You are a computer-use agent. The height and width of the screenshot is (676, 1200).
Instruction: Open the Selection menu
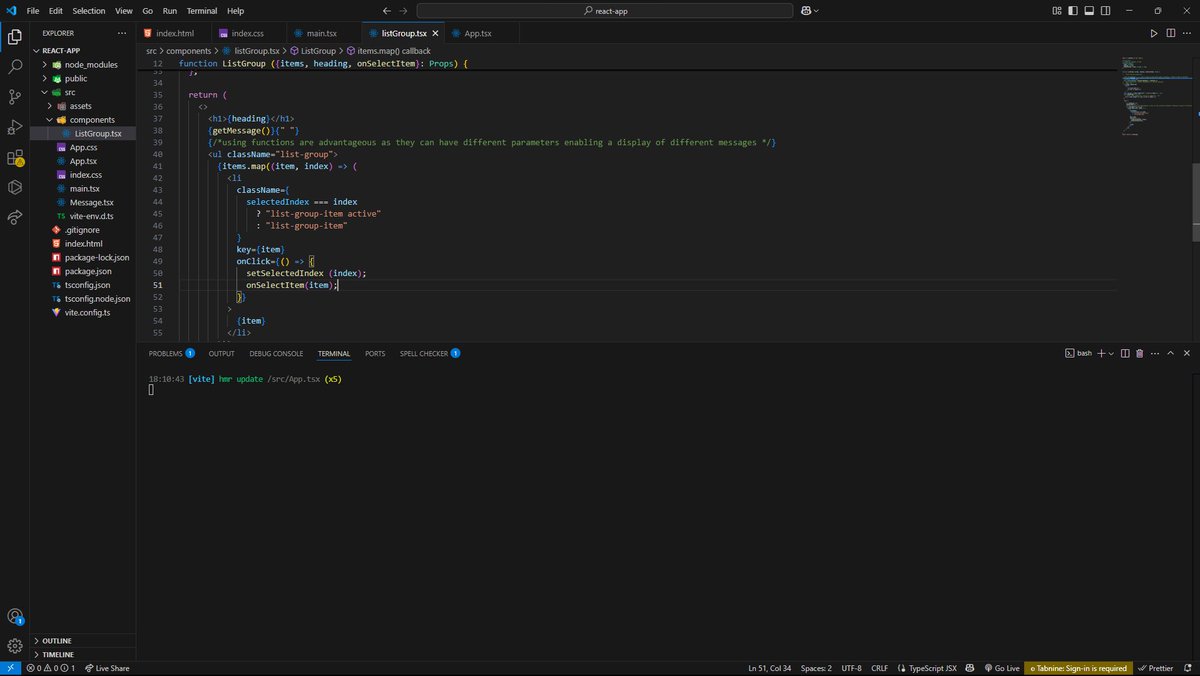[89, 10]
